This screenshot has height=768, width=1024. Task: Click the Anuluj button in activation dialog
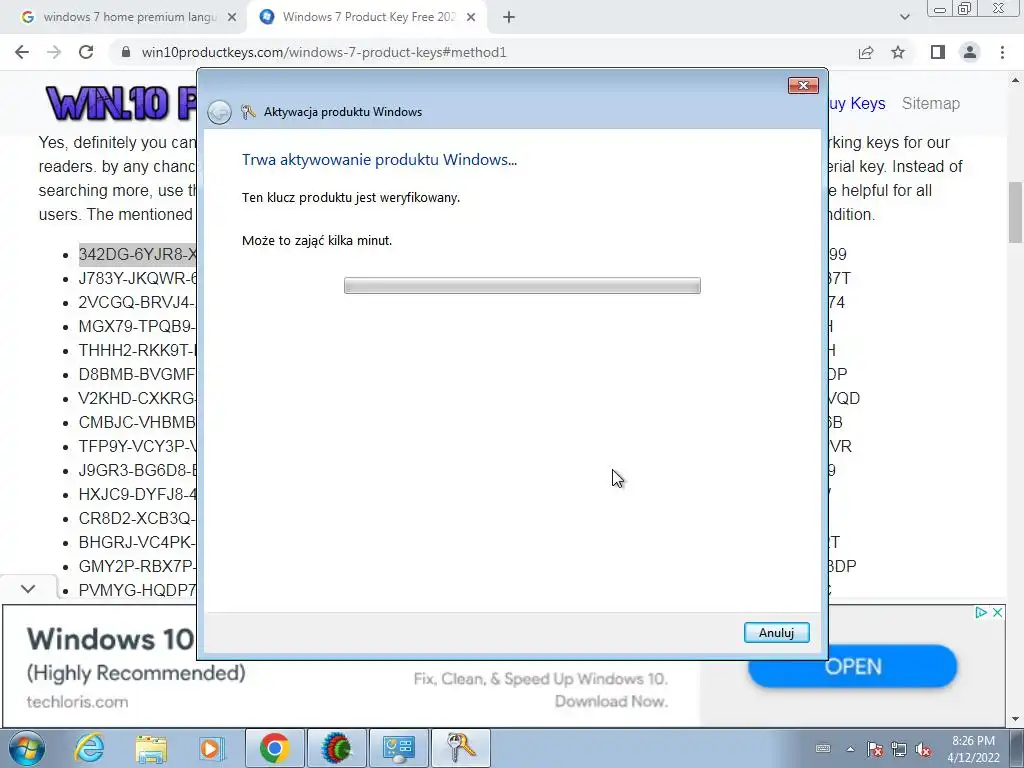pyautogui.click(x=776, y=632)
